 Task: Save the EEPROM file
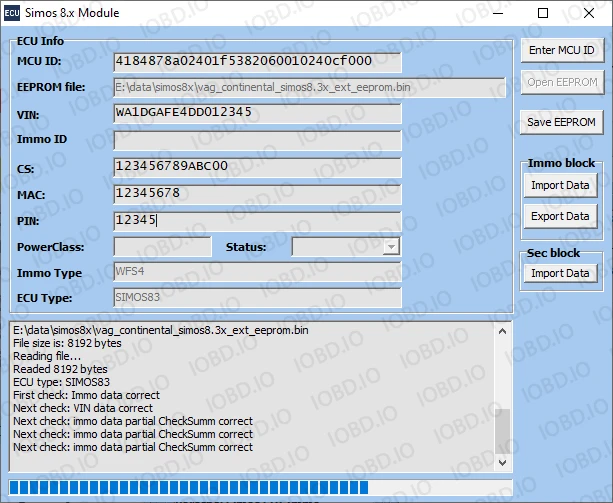(561, 122)
